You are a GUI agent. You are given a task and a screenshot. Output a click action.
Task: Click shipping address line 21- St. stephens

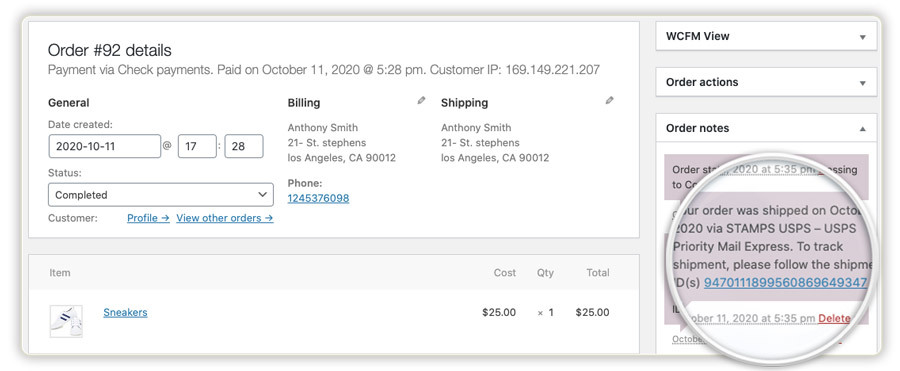click(x=480, y=142)
